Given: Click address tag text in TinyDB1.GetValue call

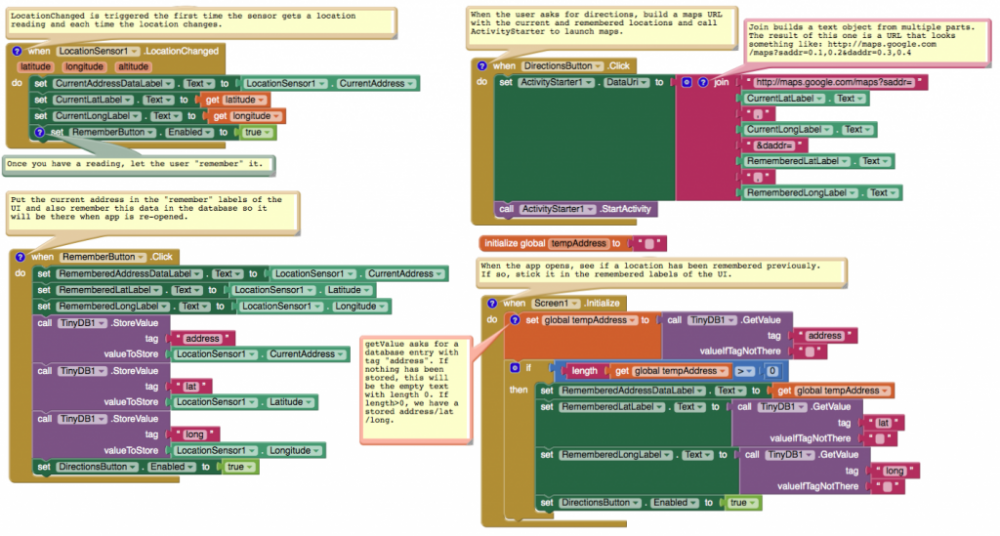Looking at the screenshot, I should [x=825, y=336].
